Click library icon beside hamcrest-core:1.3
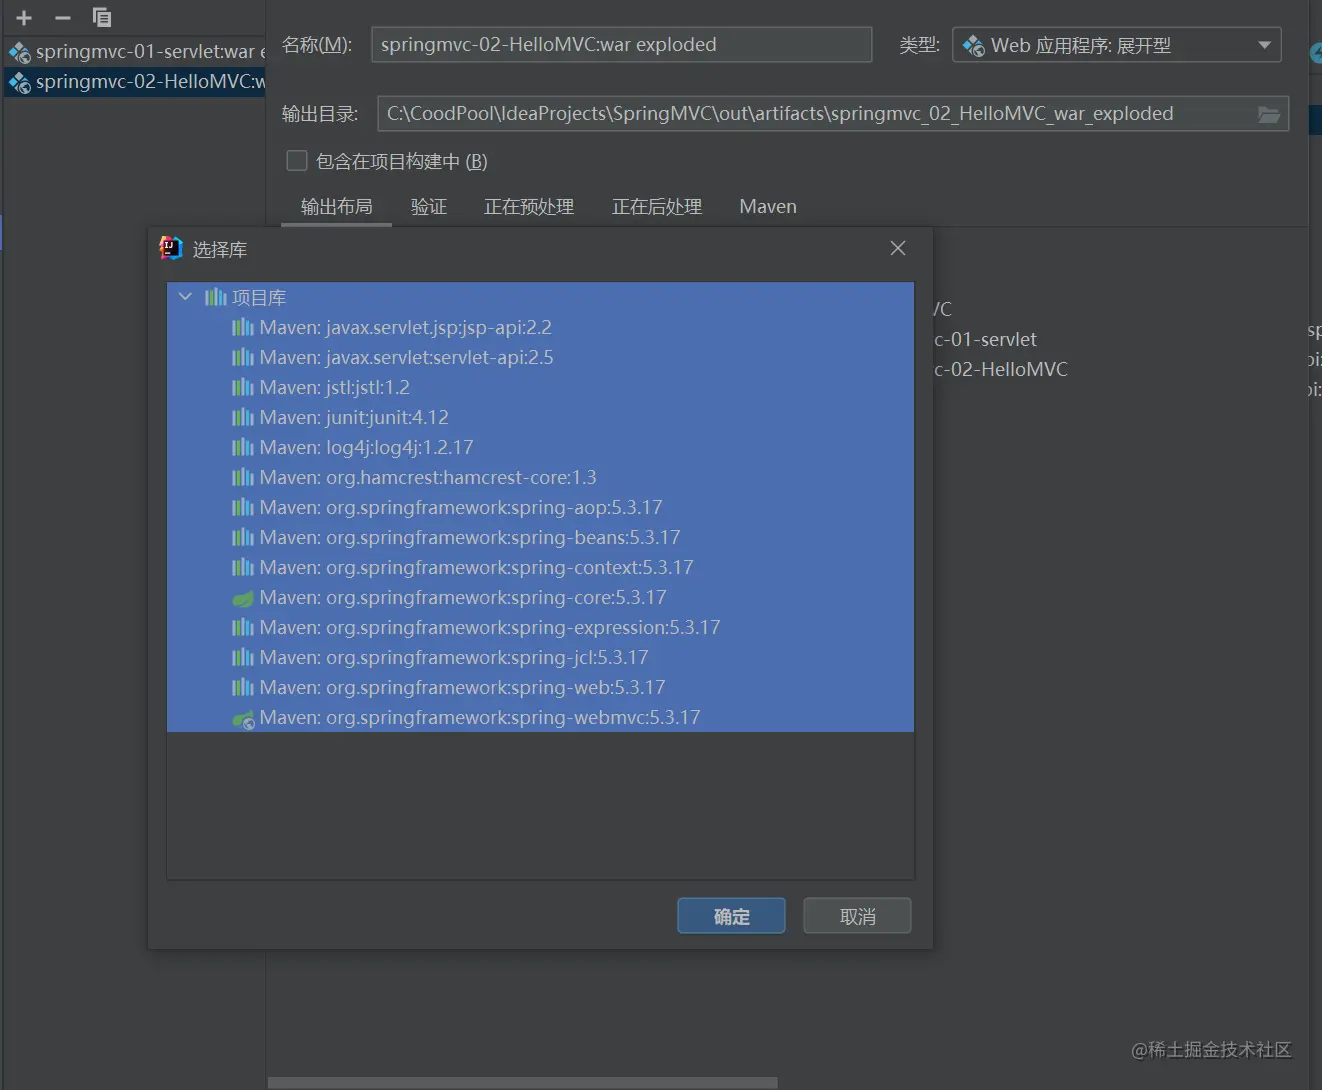This screenshot has width=1322, height=1090. click(x=243, y=478)
